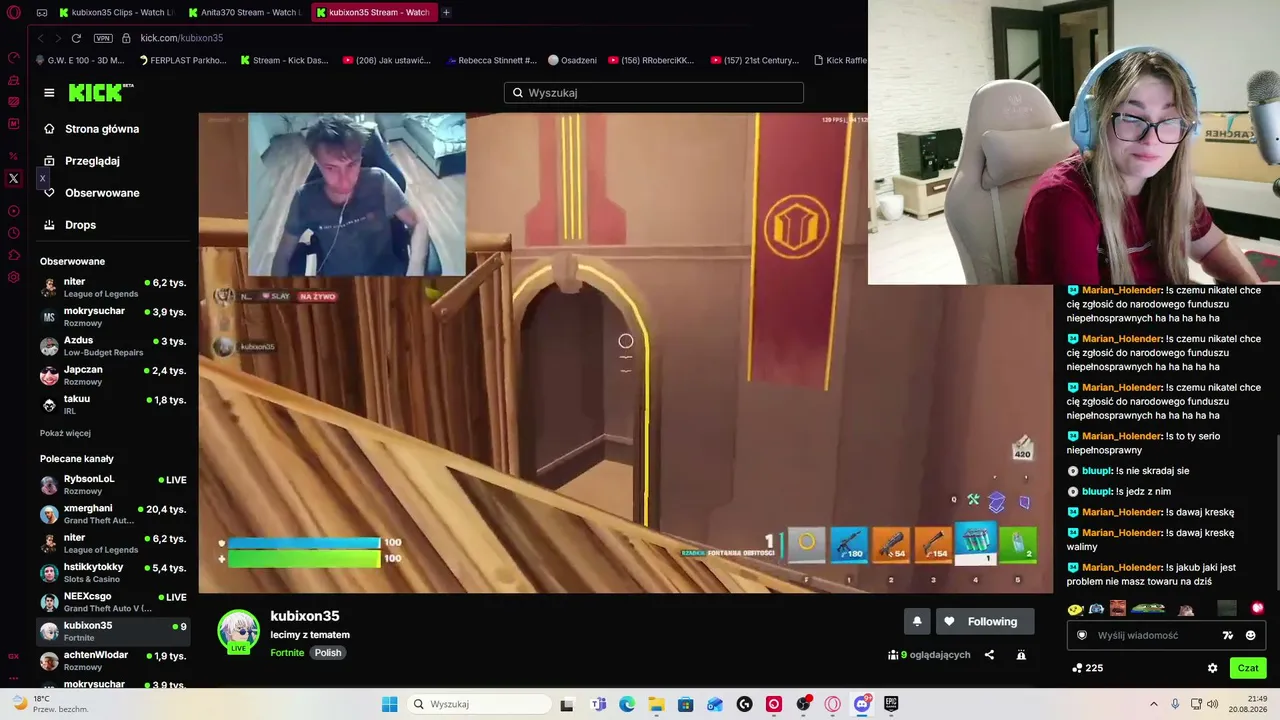This screenshot has height=720, width=1280.
Task: Open followed channel takuu
Action: click(x=113, y=404)
